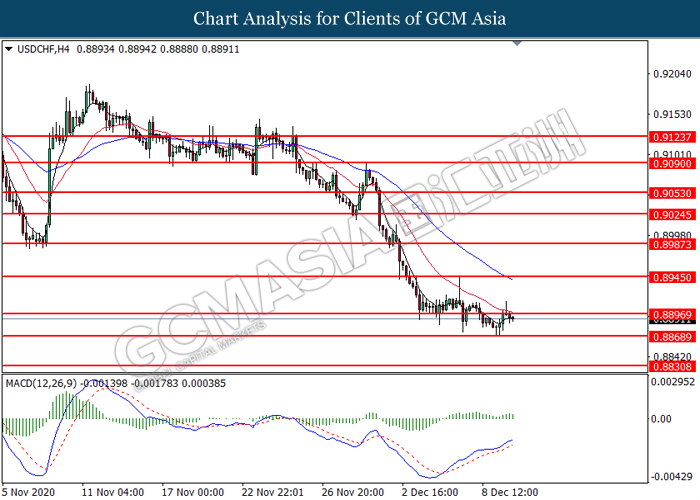Click the 0.88308 red price level label
This screenshot has width=700, height=500.
tap(672, 367)
